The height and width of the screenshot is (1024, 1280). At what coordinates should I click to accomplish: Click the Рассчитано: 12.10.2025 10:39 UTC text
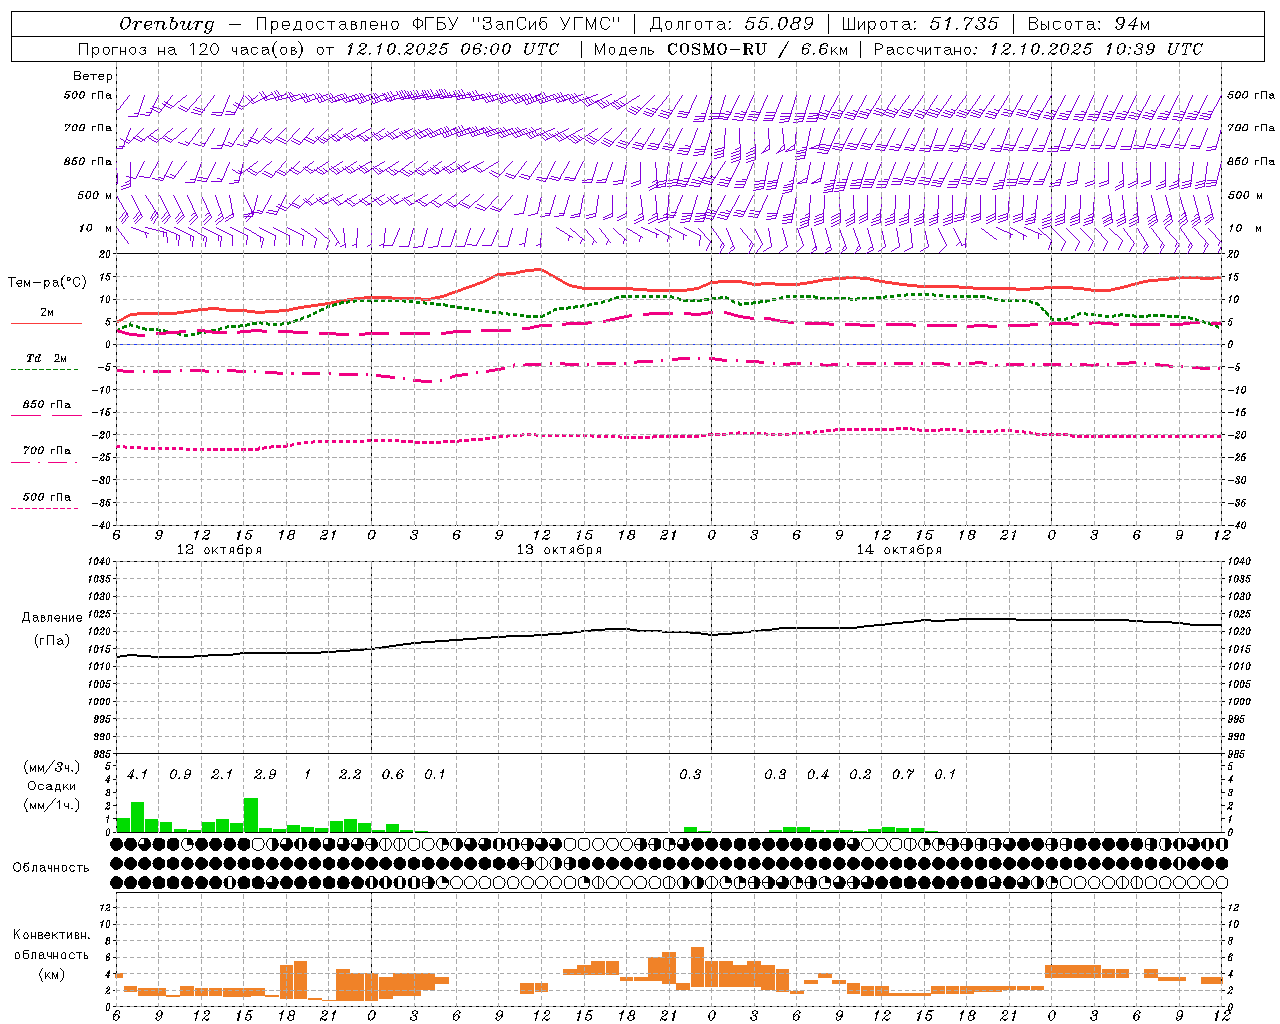pyautogui.click(x=1038, y=49)
